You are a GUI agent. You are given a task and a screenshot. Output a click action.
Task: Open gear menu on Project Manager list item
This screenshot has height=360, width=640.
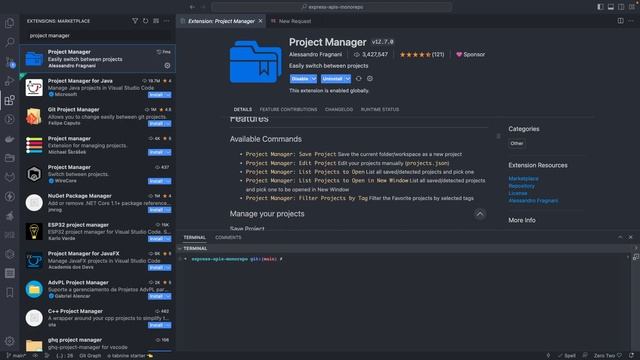pos(167,65)
